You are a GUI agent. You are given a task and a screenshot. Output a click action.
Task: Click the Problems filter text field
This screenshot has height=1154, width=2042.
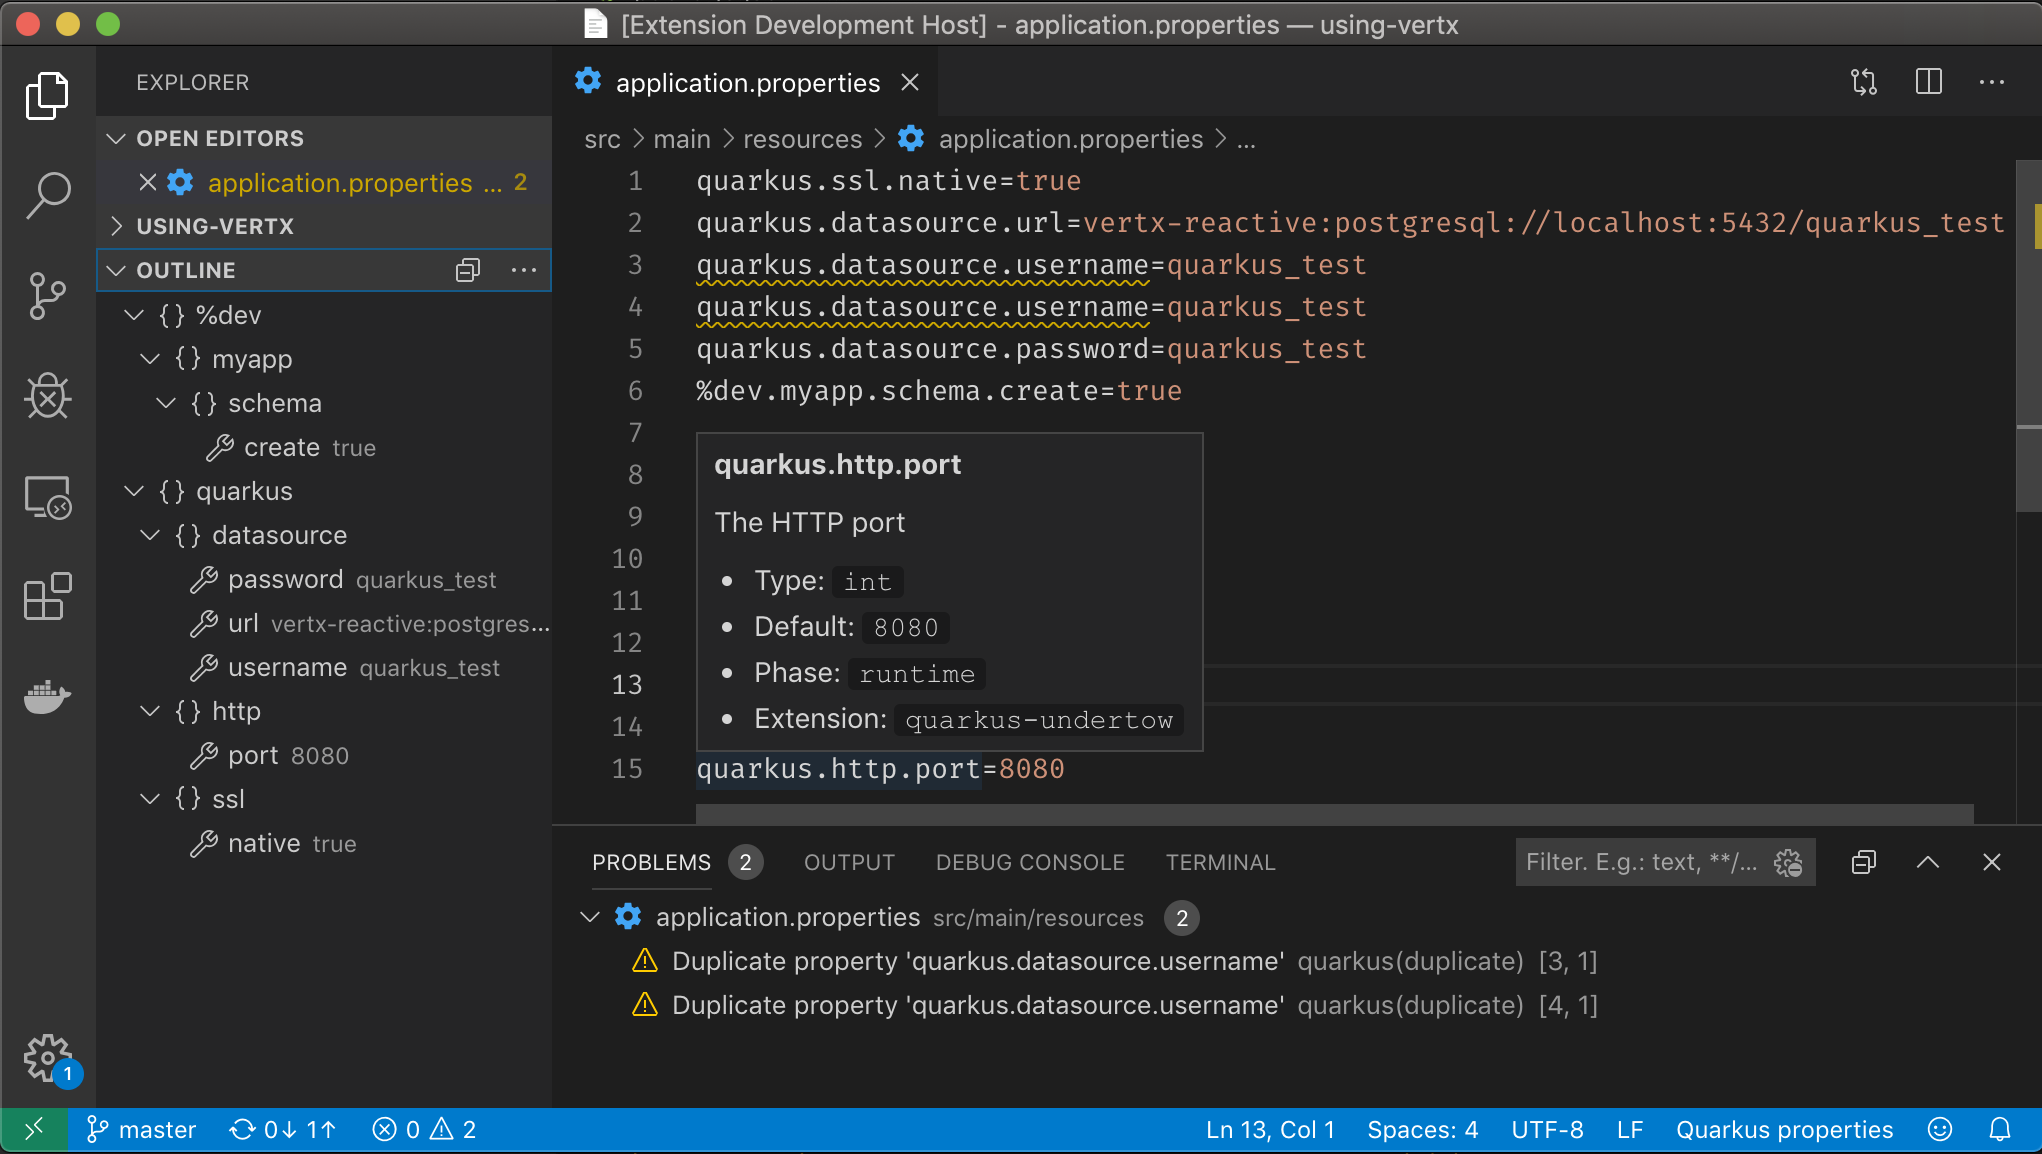pos(1640,862)
